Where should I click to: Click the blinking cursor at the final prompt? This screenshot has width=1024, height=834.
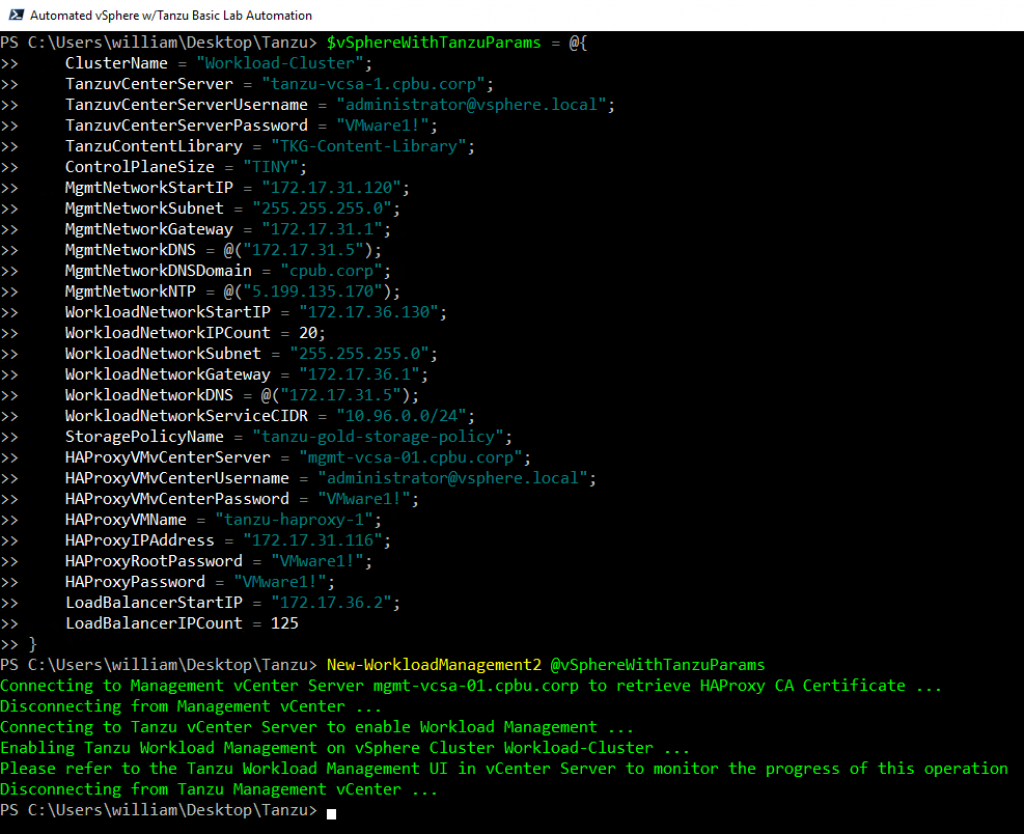click(x=331, y=814)
